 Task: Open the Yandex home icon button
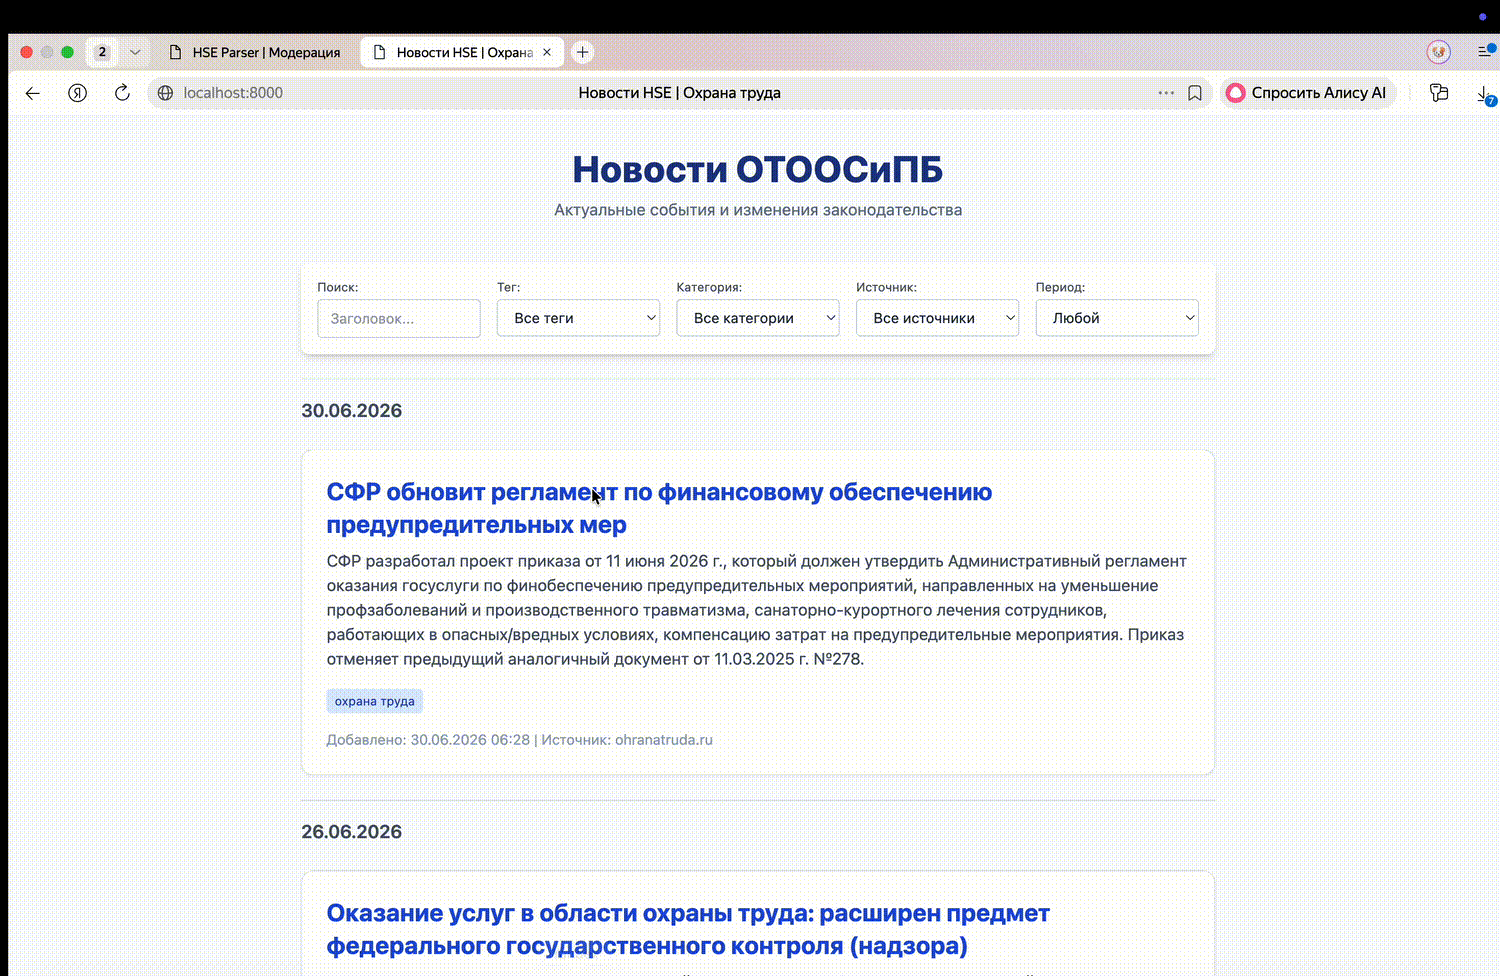pyautogui.click(x=77, y=93)
